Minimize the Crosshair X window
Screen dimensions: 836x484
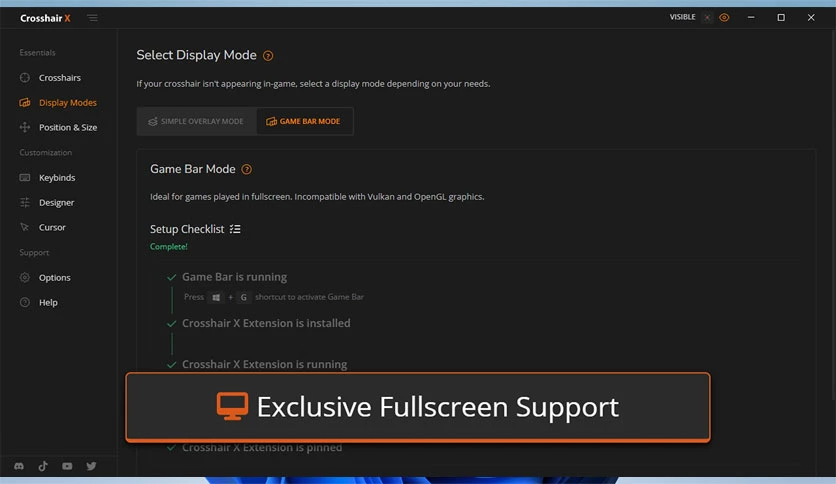(751, 18)
